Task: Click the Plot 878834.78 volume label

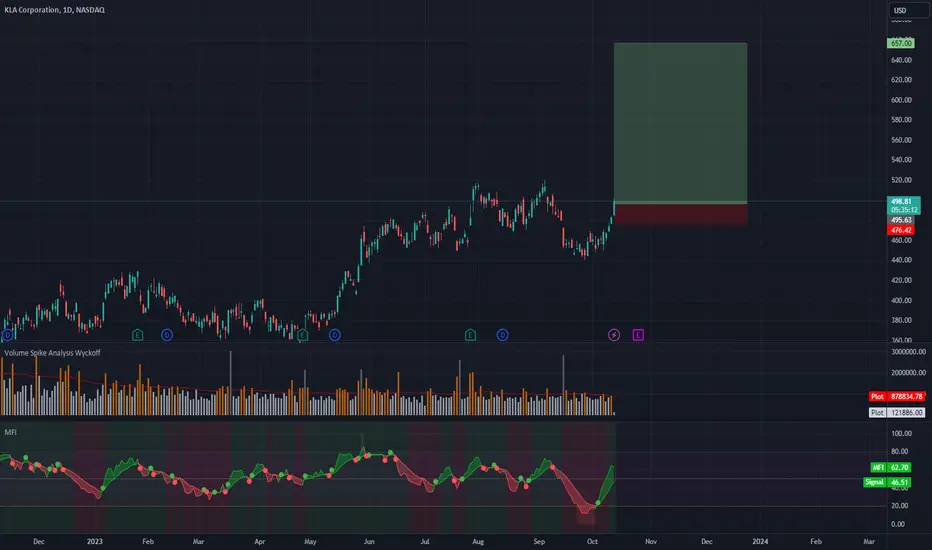Action: [897, 397]
